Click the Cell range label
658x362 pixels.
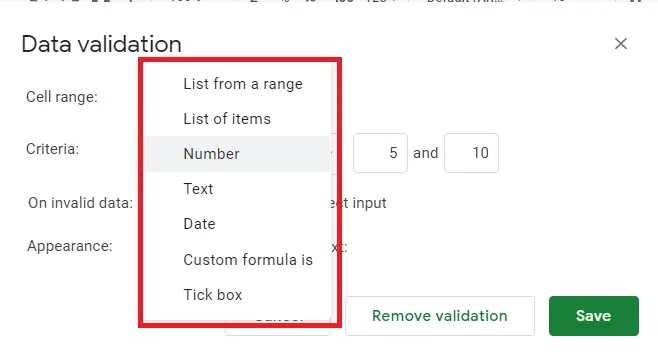(62, 97)
